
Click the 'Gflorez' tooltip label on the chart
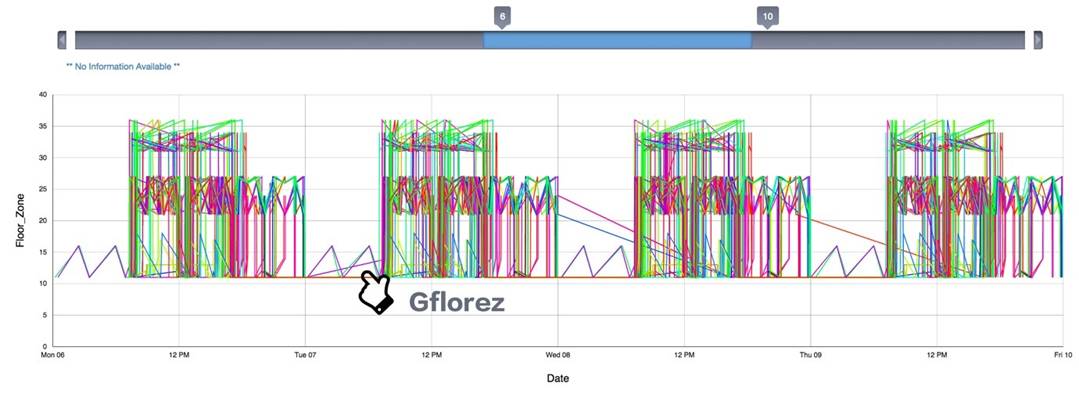[457, 302]
